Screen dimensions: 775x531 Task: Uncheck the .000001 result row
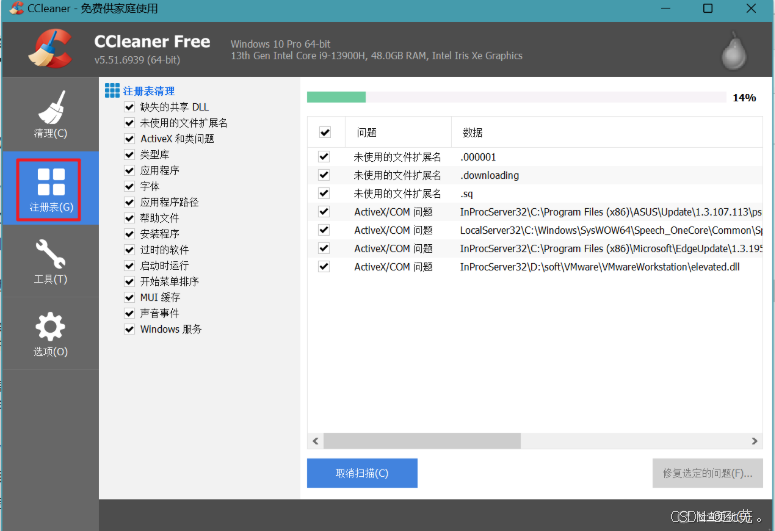click(324, 157)
